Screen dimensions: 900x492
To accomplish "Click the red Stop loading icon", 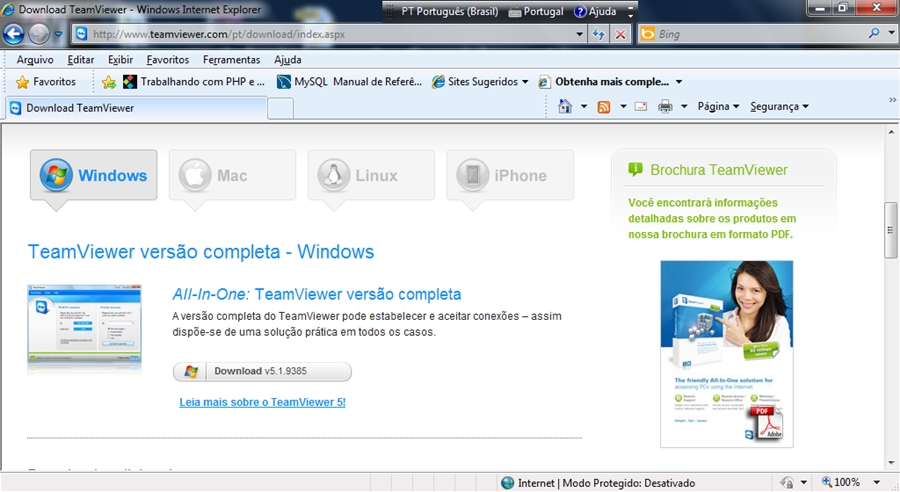I will click(x=620, y=34).
